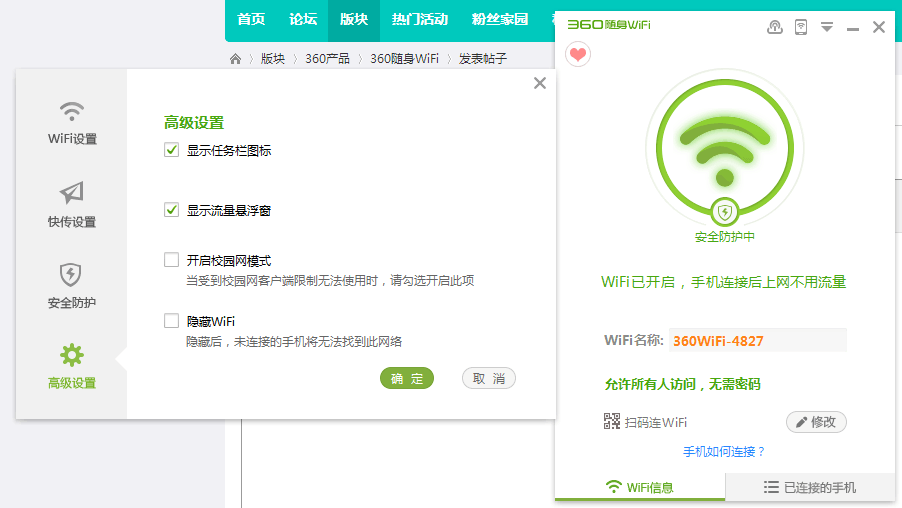The width and height of the screenshot is (902, 508).
Task: Click the 确定 button
Action: (407, 379)
